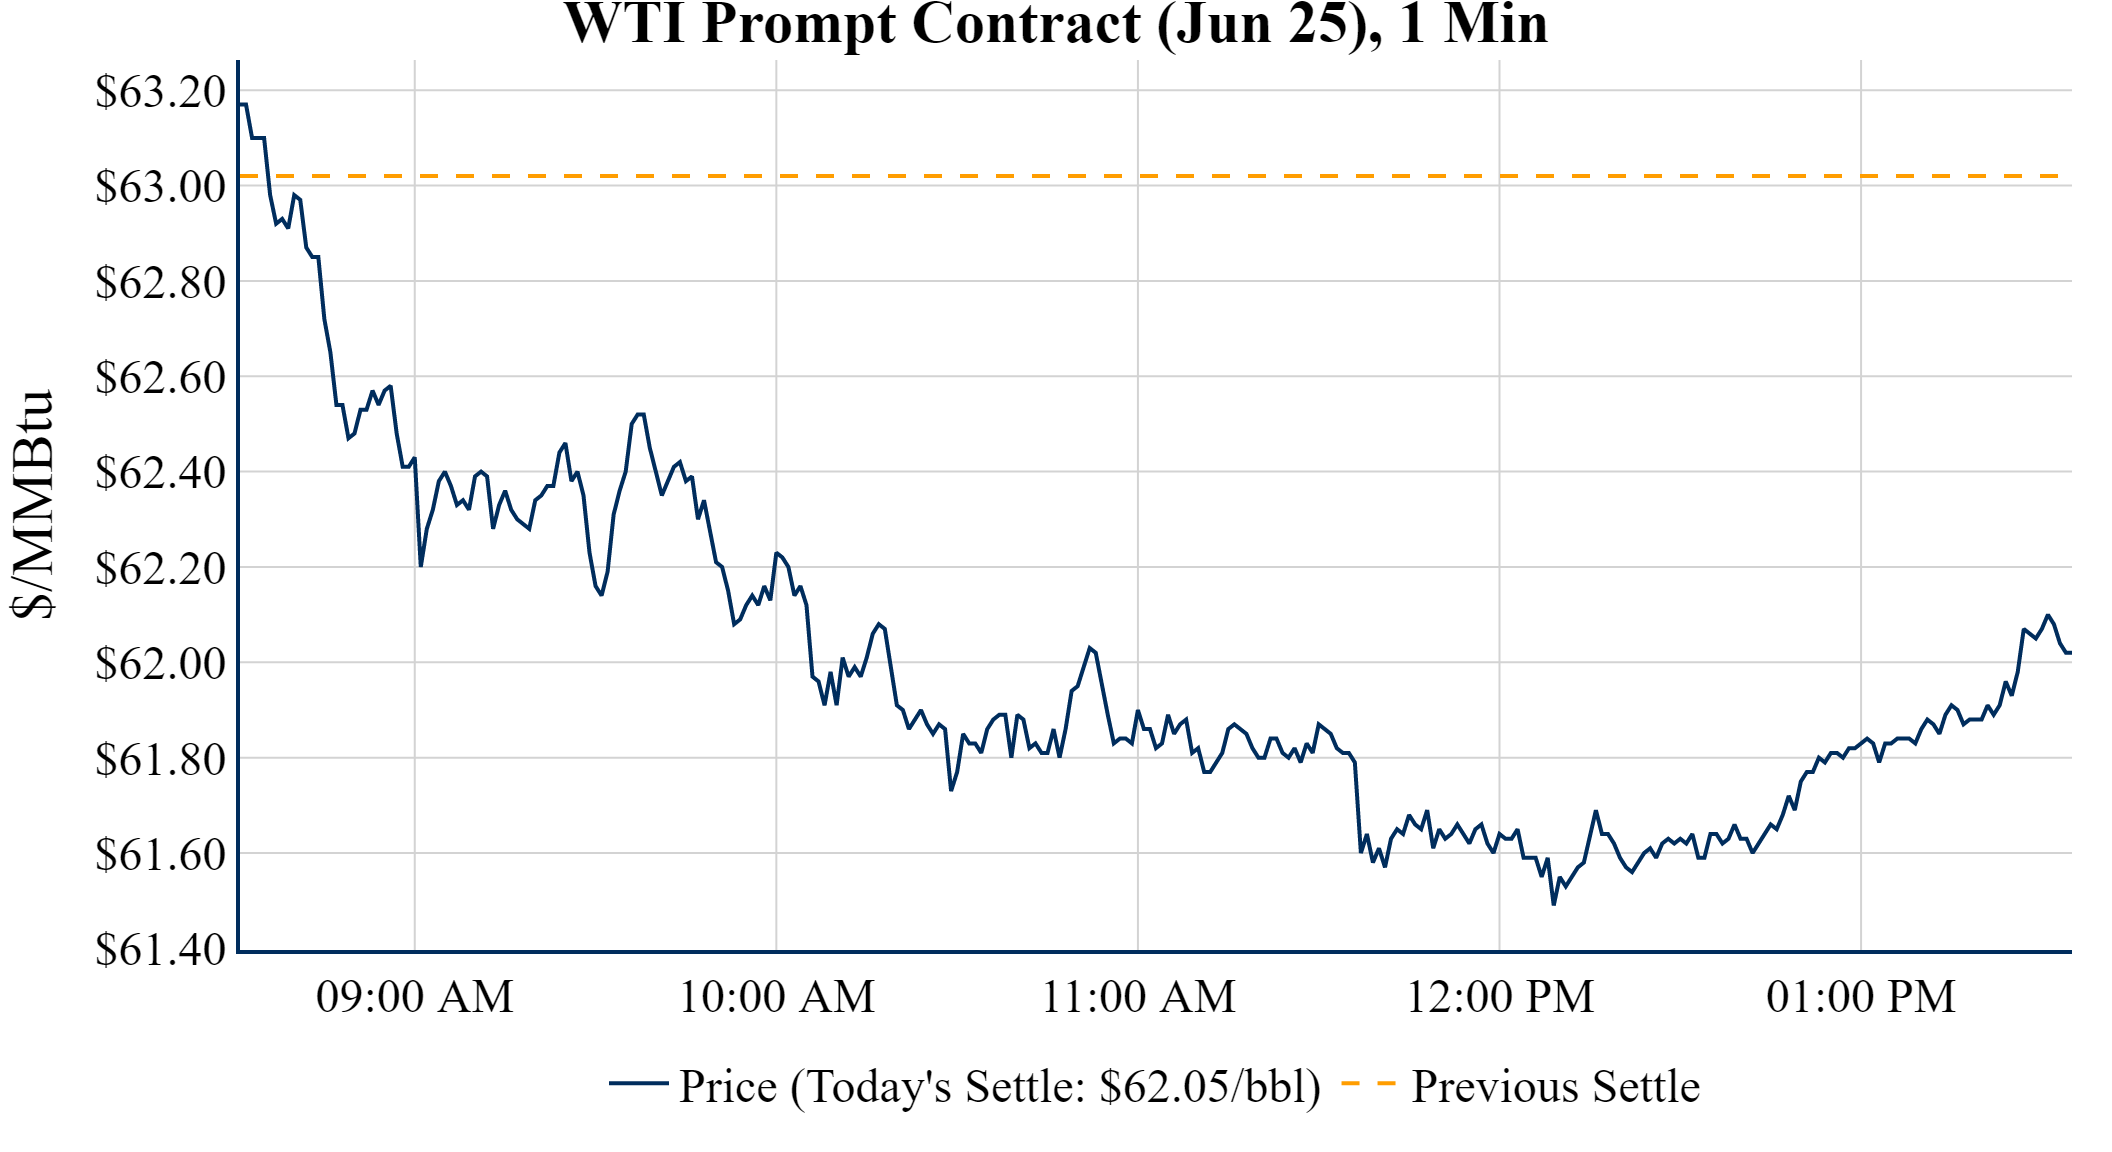Toggle the Price series legend entry

click(998, 1086)
